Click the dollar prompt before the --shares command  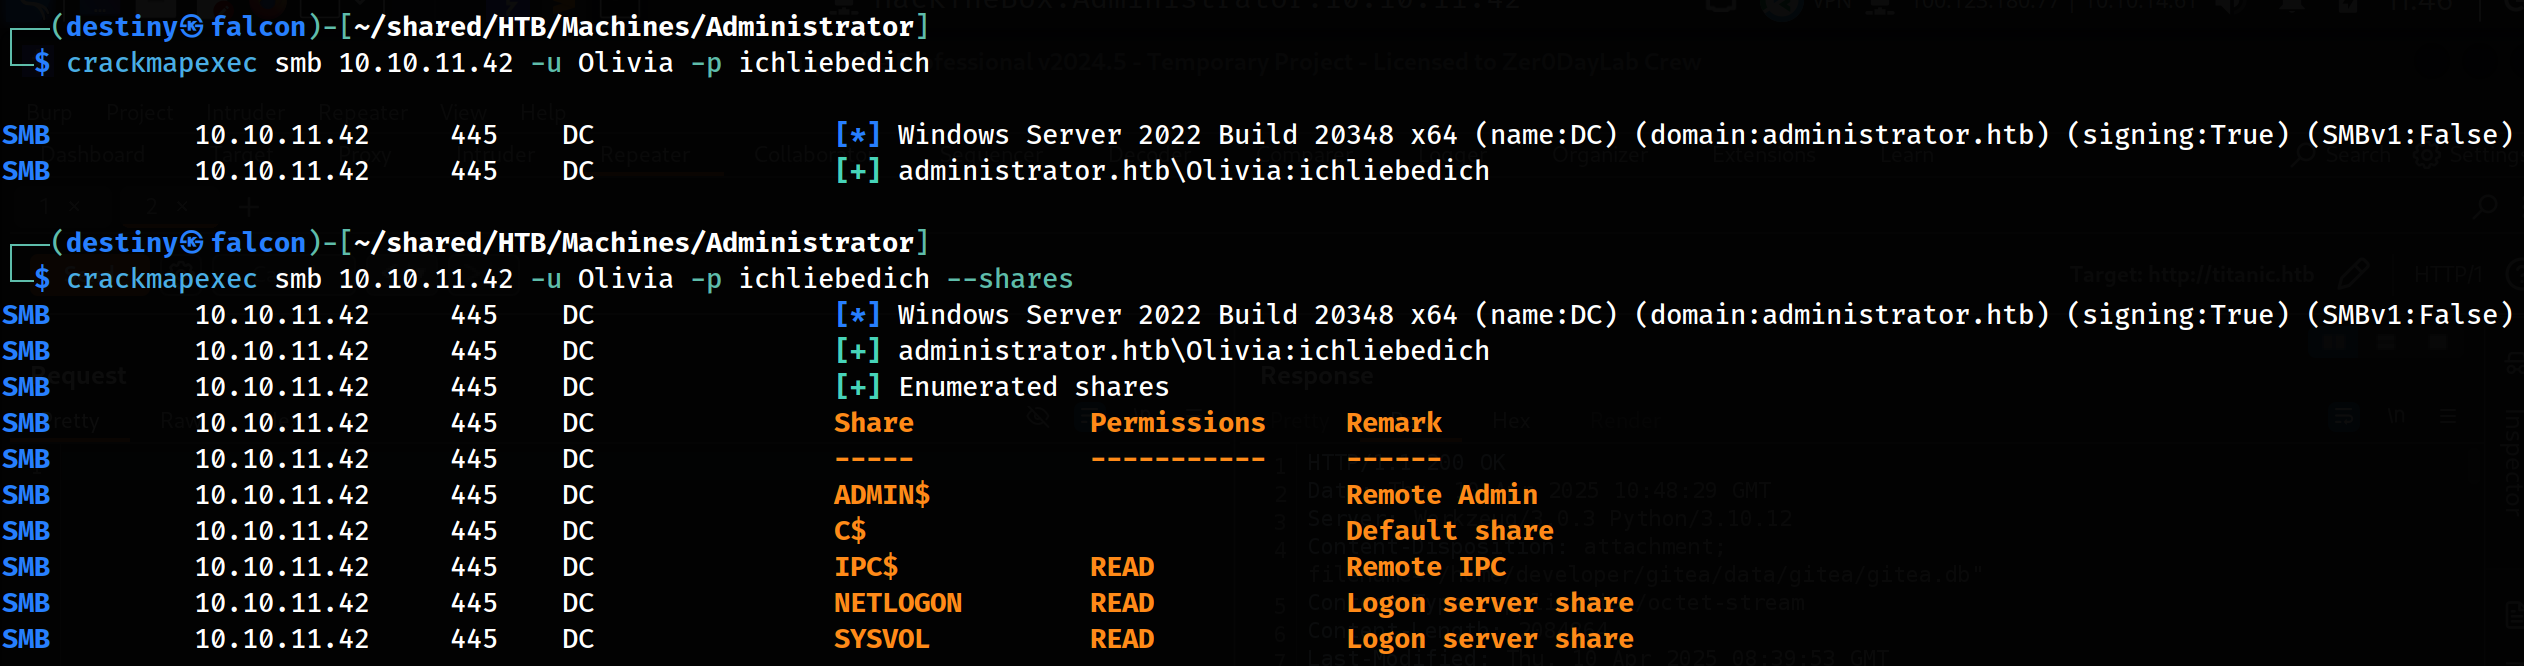coord(42,279)
